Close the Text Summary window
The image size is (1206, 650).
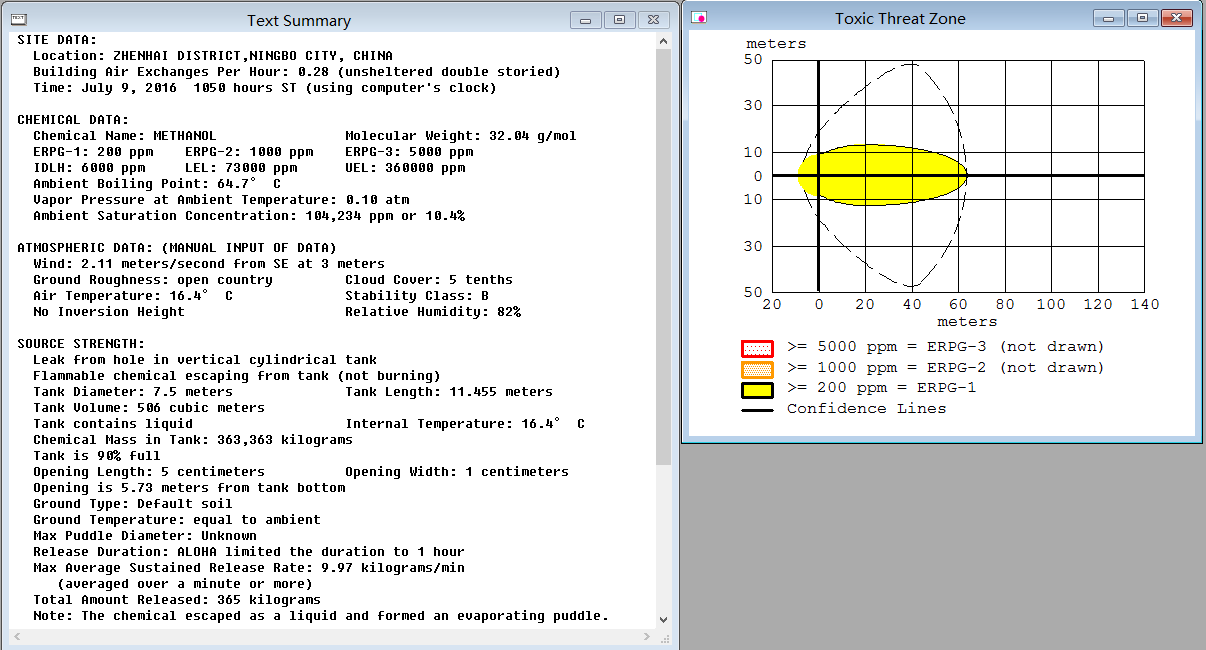point(653,20)
